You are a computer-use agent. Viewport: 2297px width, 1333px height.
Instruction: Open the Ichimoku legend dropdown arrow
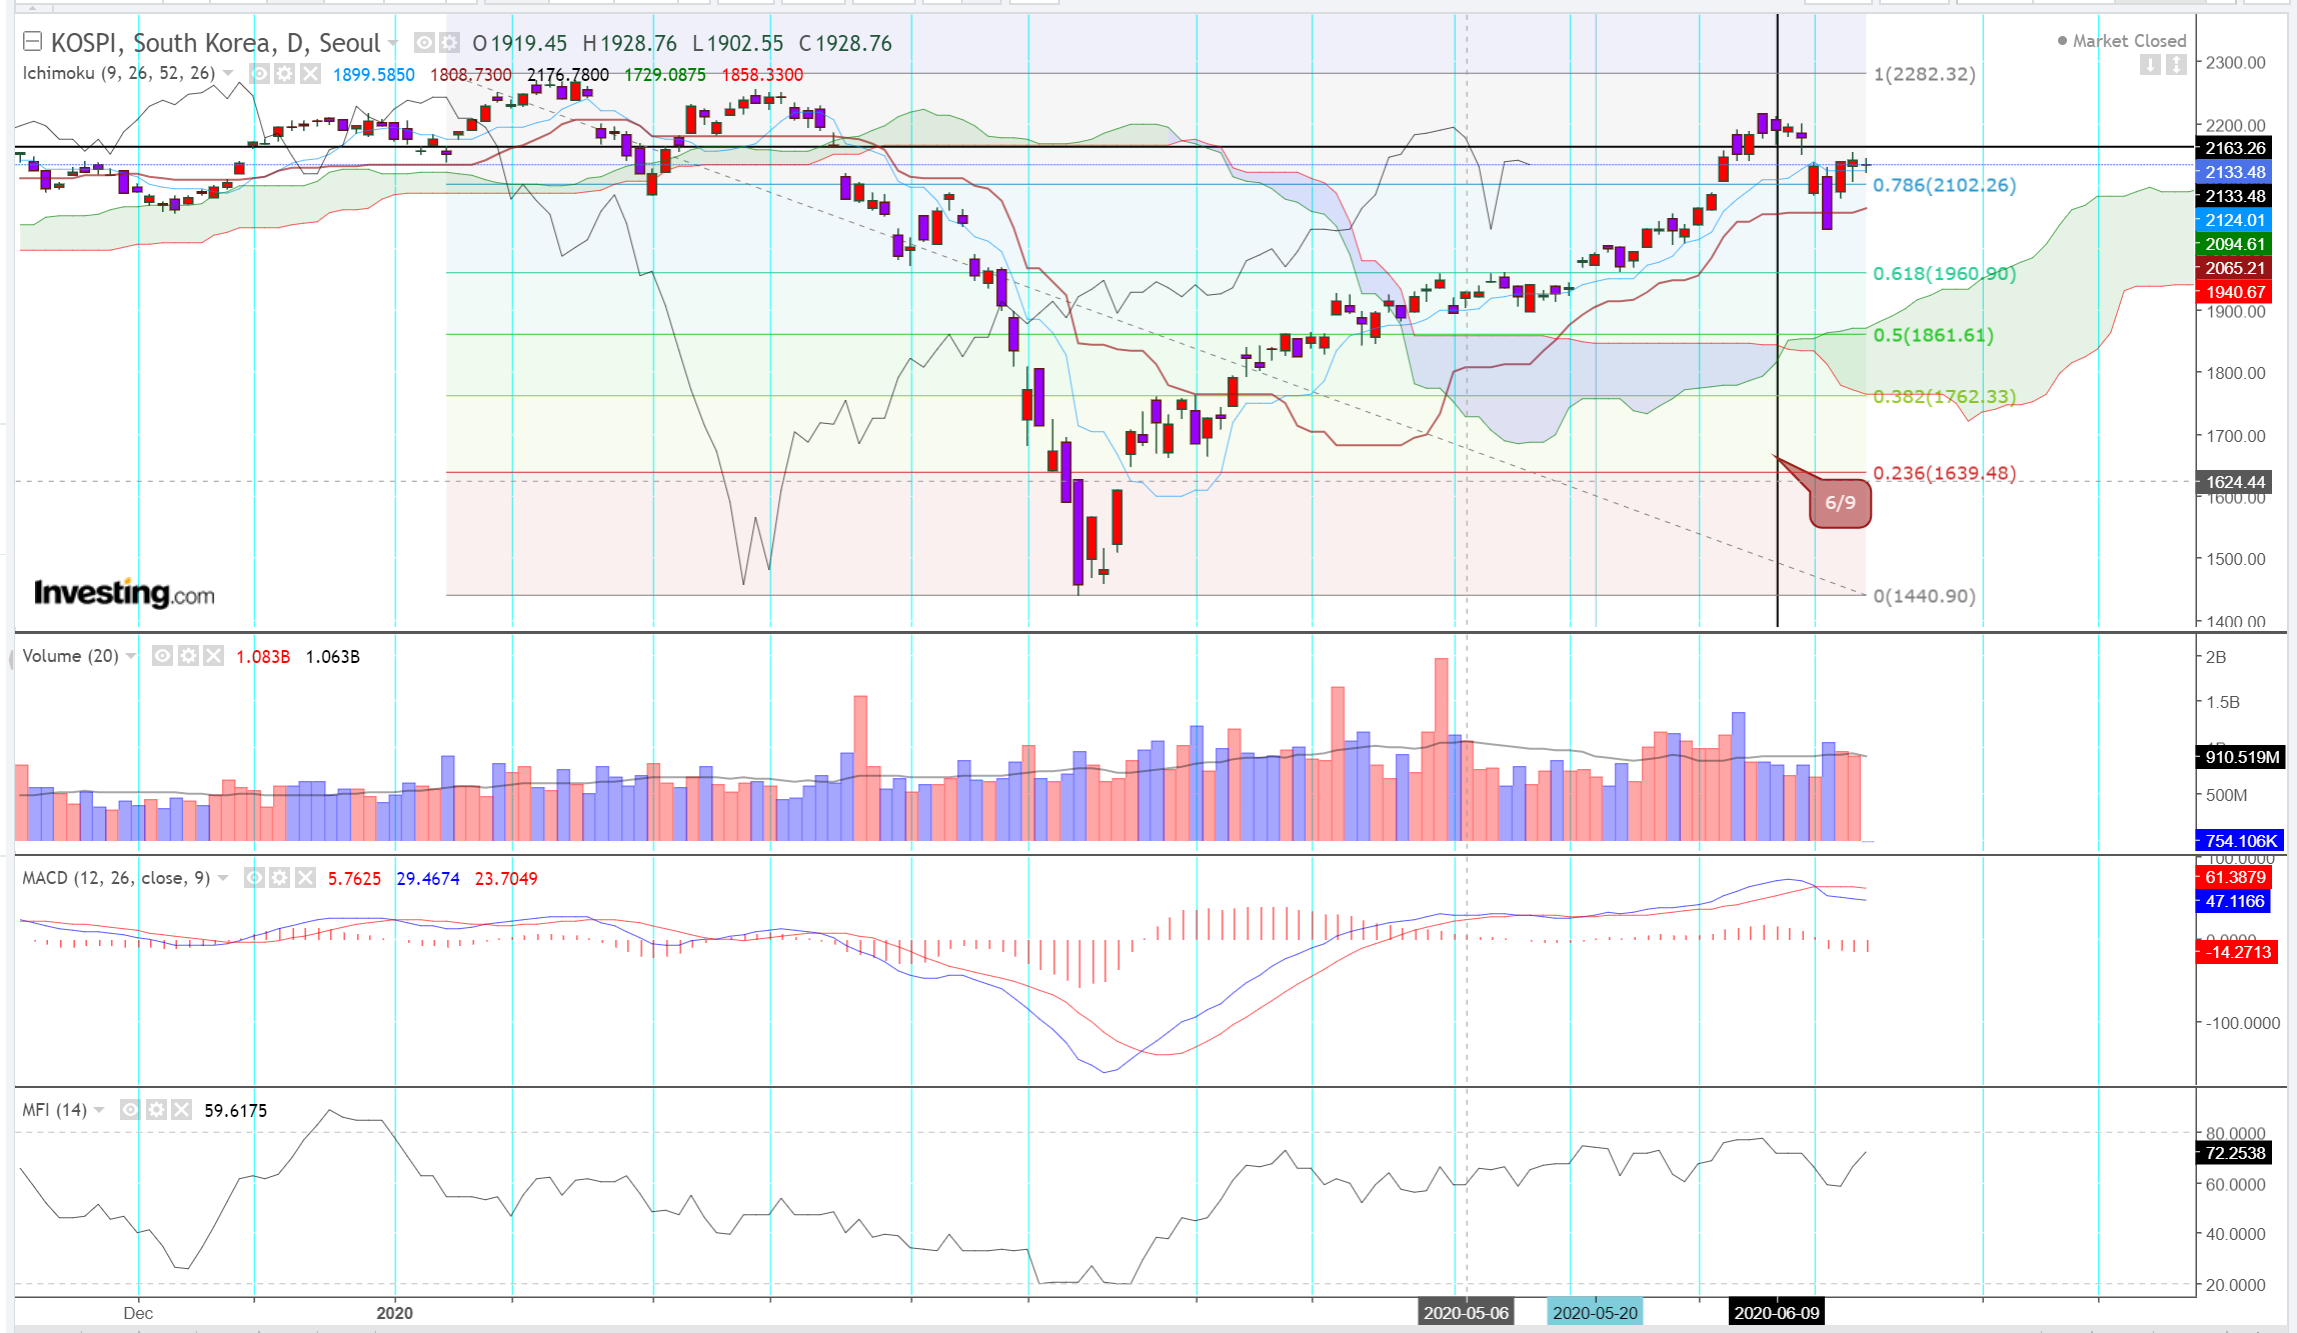[228, 74]
